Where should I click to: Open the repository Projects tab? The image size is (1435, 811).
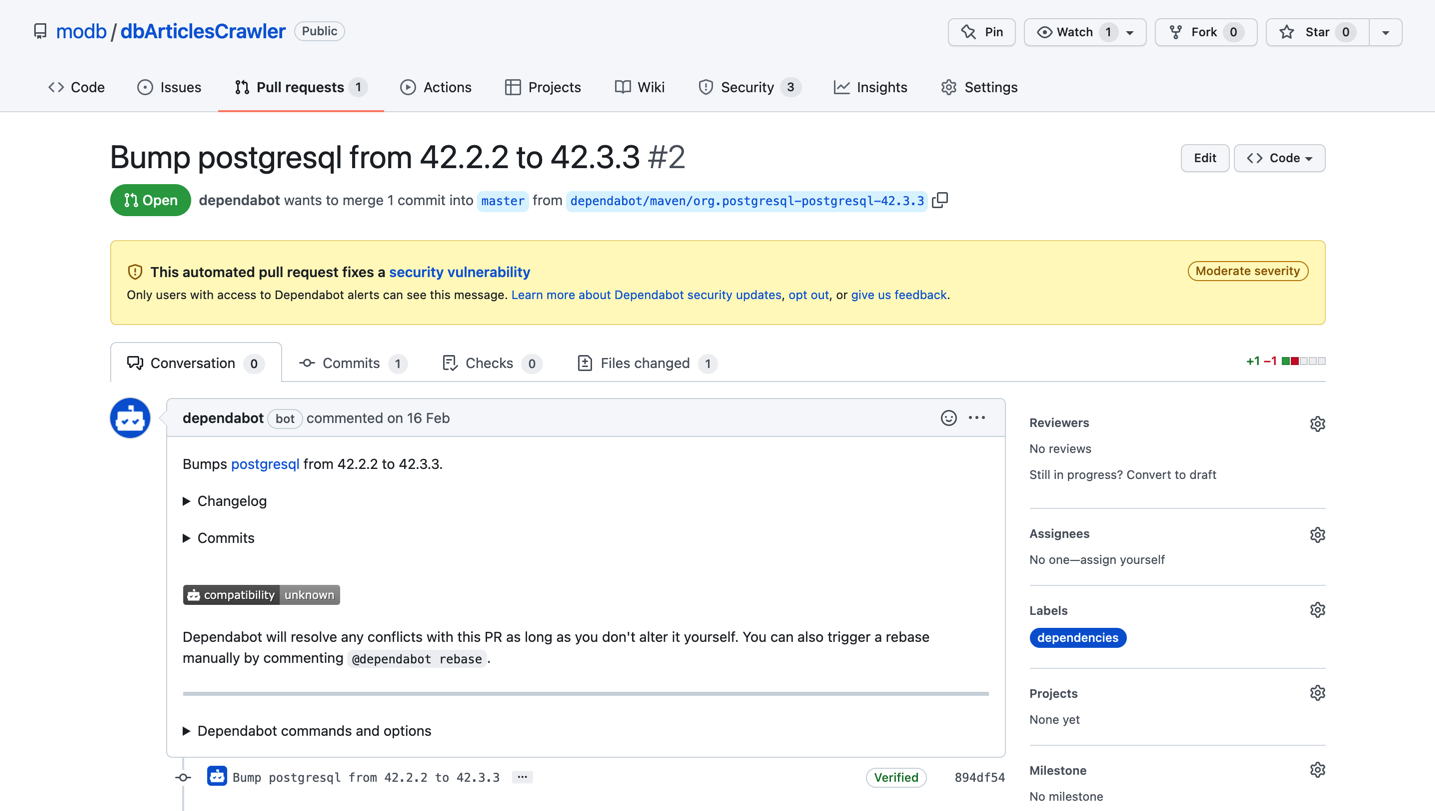point(543,87)
